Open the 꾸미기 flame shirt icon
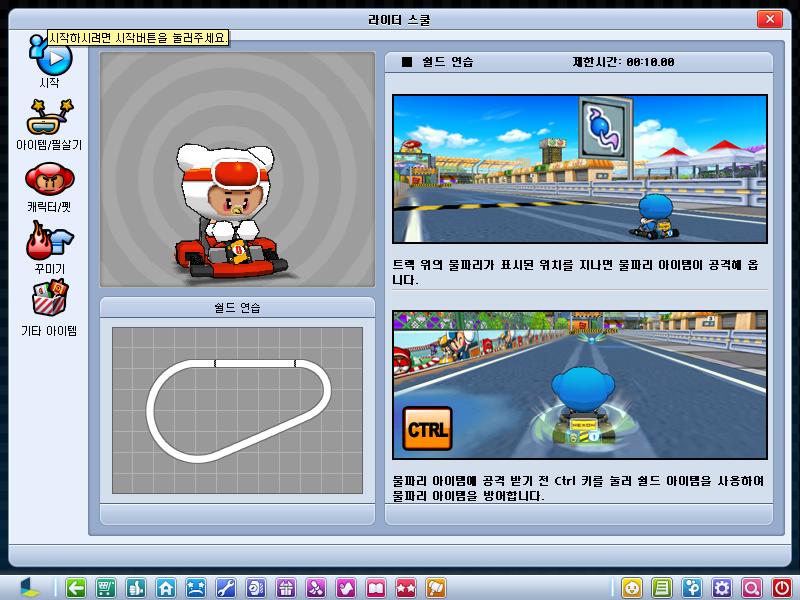This screenshot has width=800, height=600. 49,240
